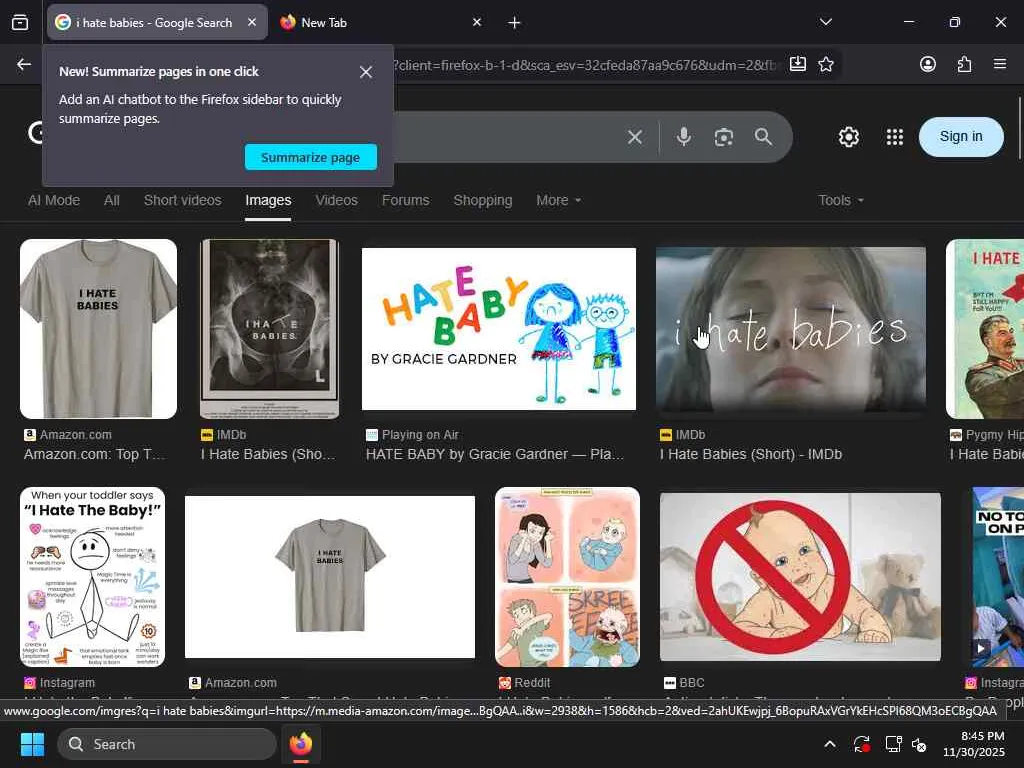Switch to the All results tab
This screenshot has width=1024, height=768.
(x=112, y=200)
